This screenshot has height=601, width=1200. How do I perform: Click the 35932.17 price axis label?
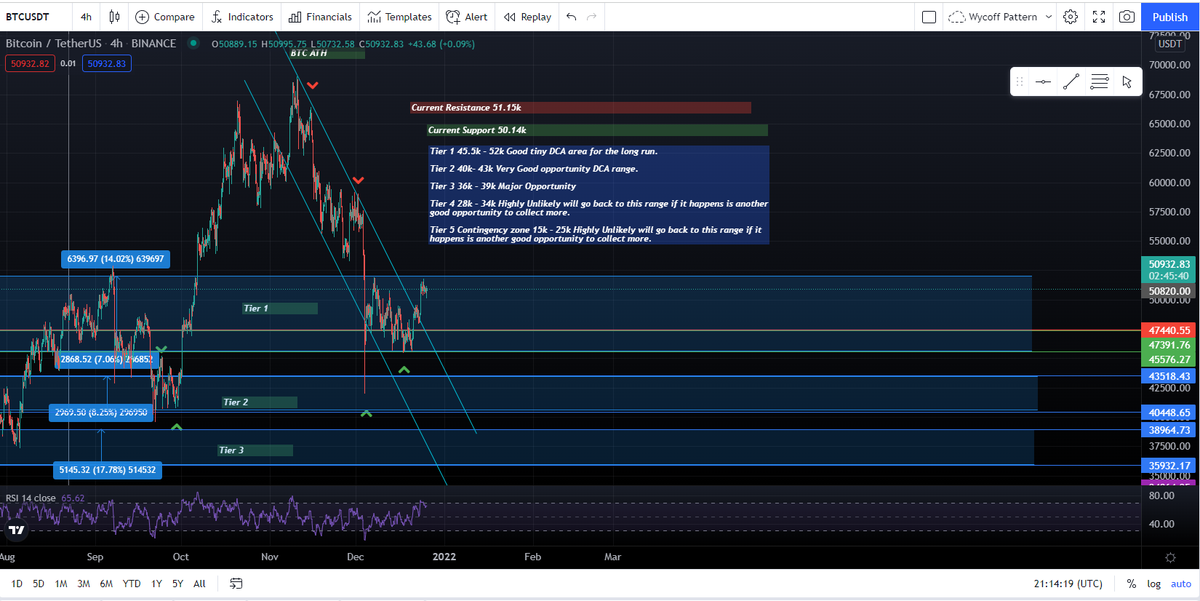click(x=1169, y=465)
